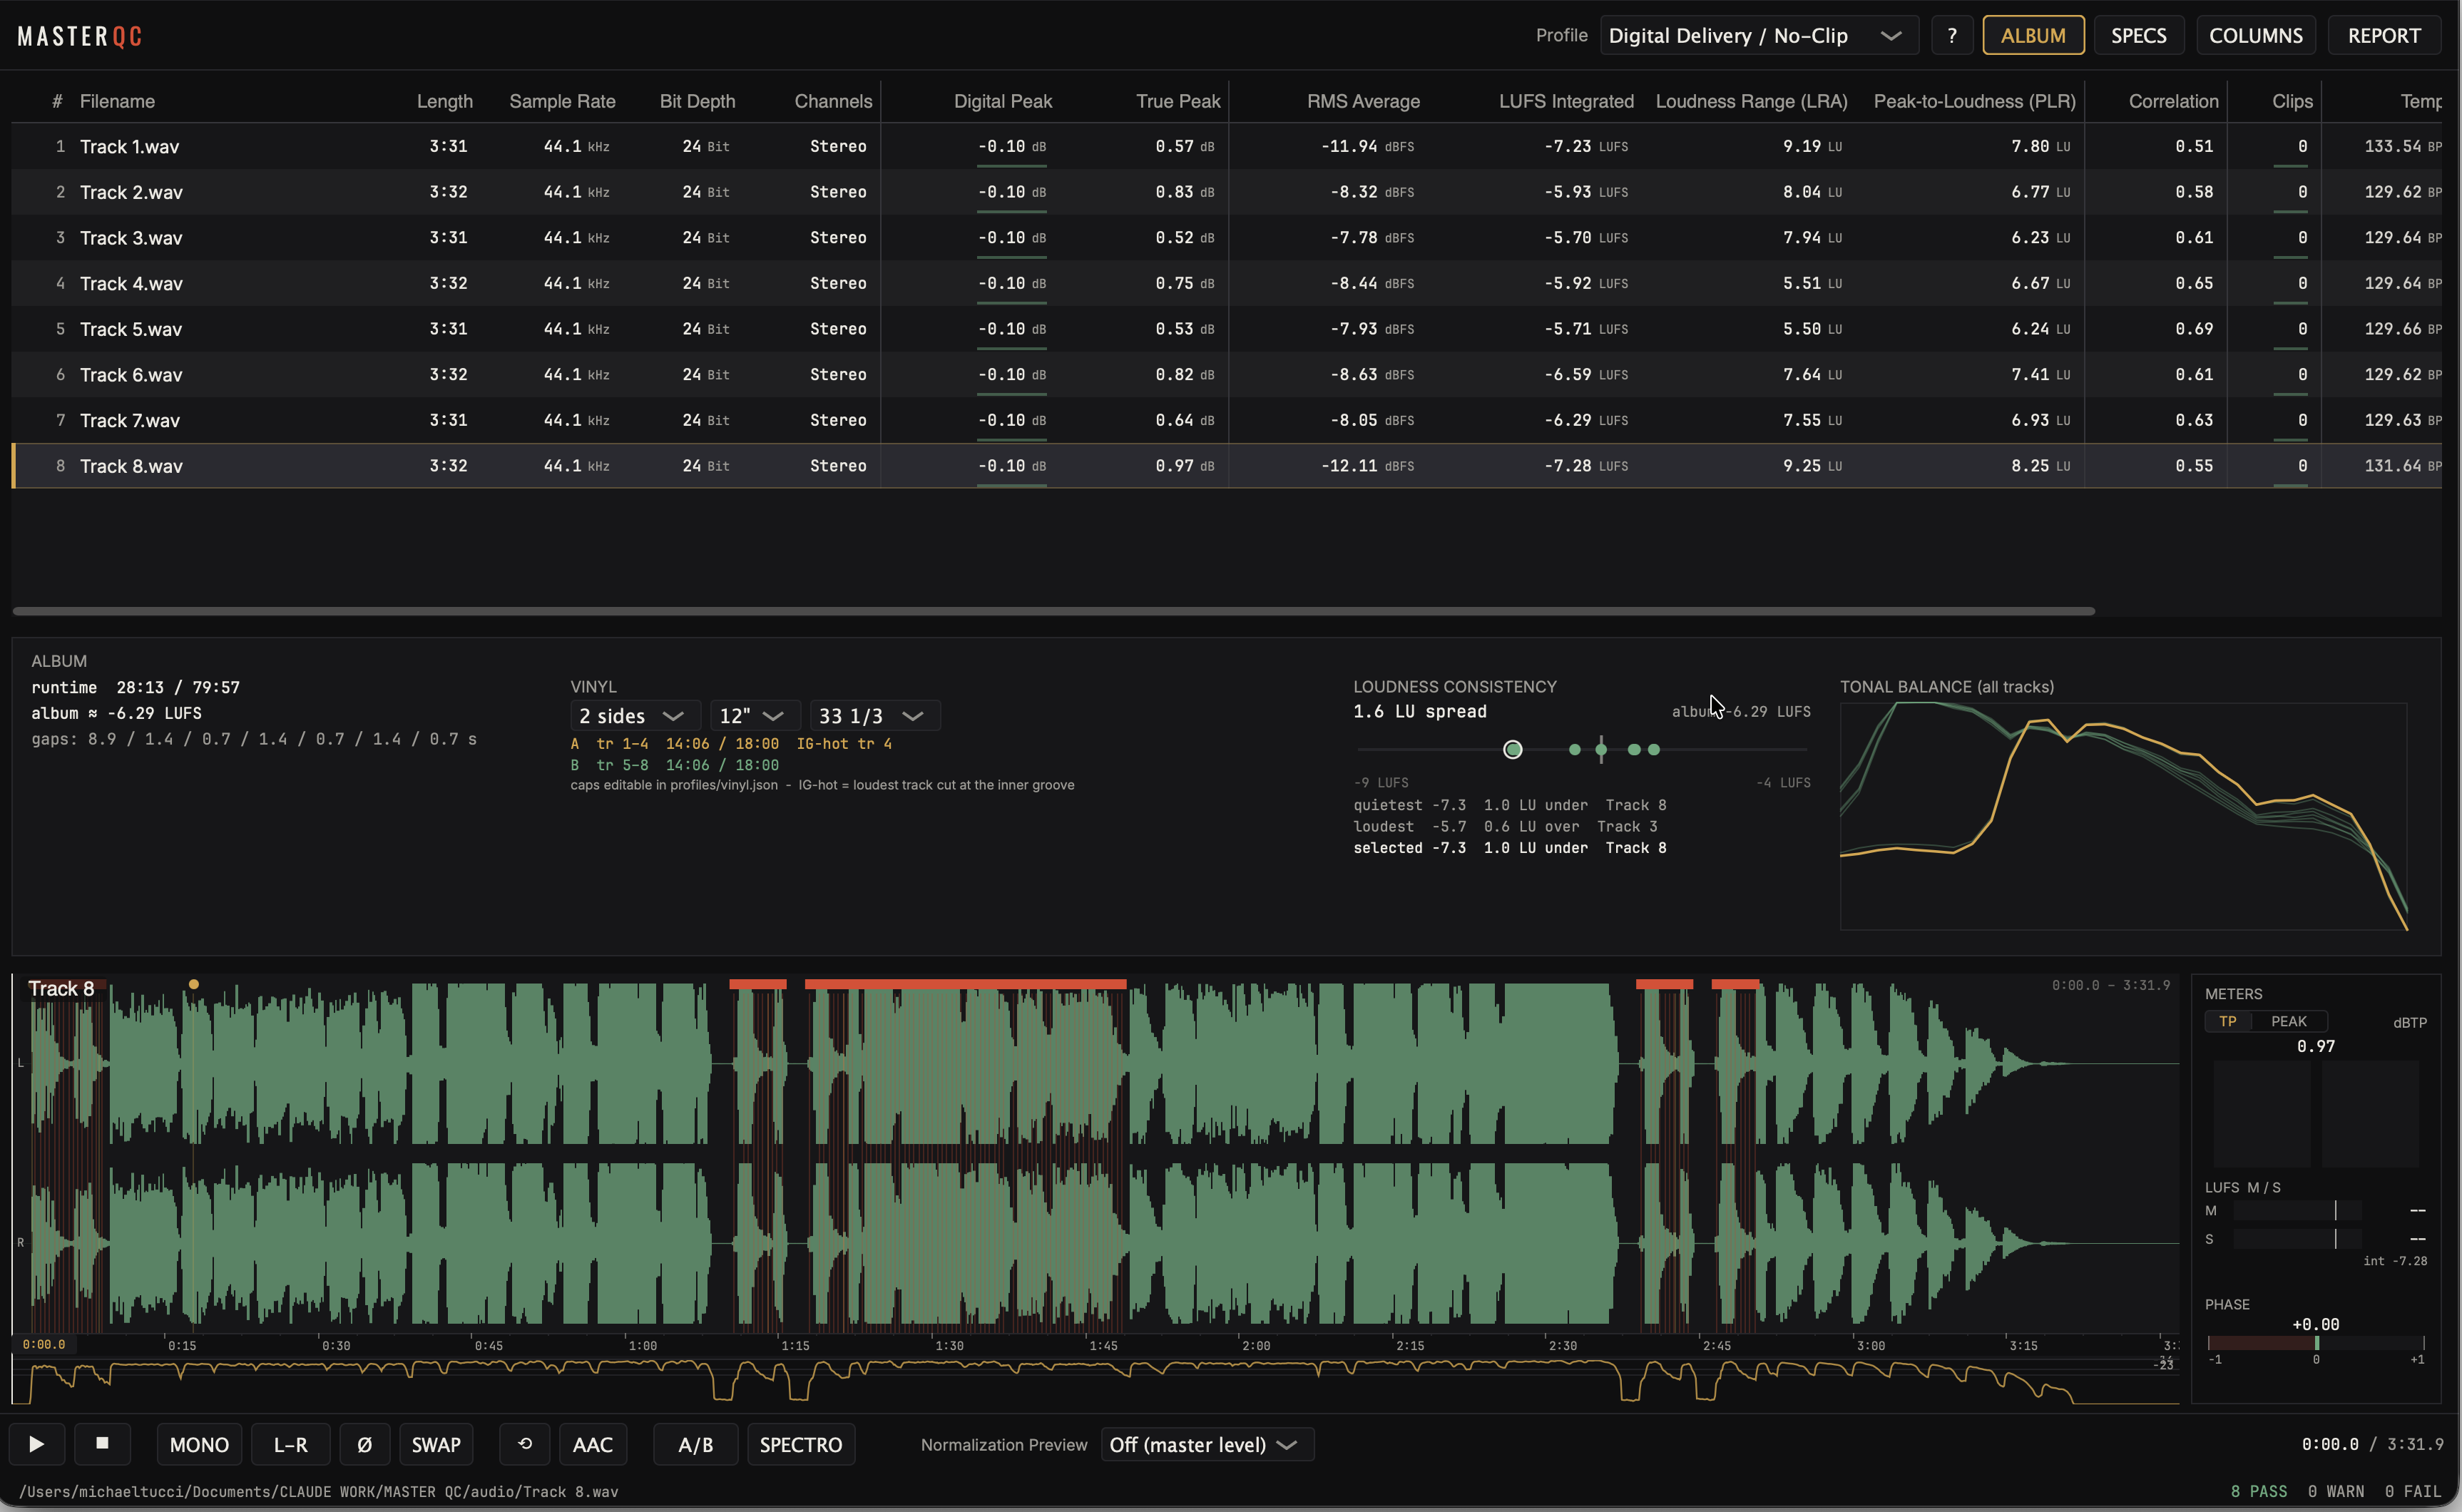Viewport: 2462px width, 1512px height.
Task: Toggle the ALBUM panel button
Action: (2033, 36)
